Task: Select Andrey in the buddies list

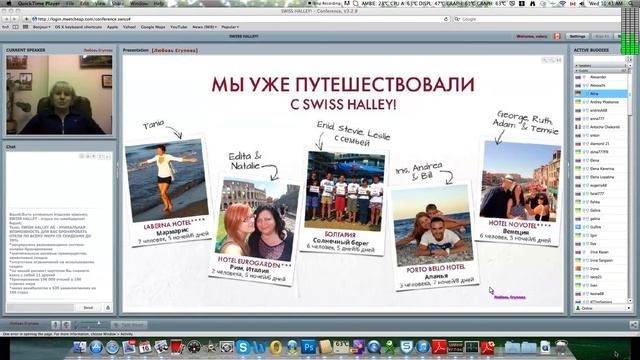Action: [x=601, y=102]
